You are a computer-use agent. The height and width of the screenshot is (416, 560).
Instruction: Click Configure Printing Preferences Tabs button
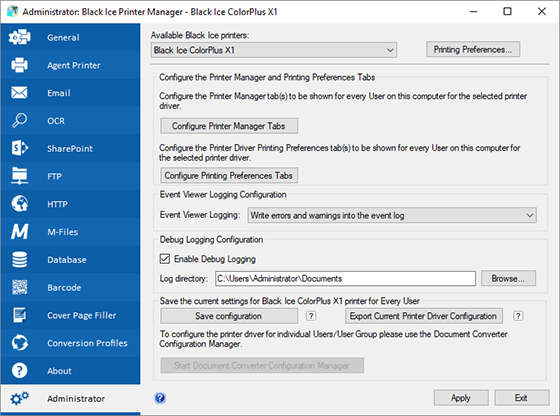tap(229, 175)
